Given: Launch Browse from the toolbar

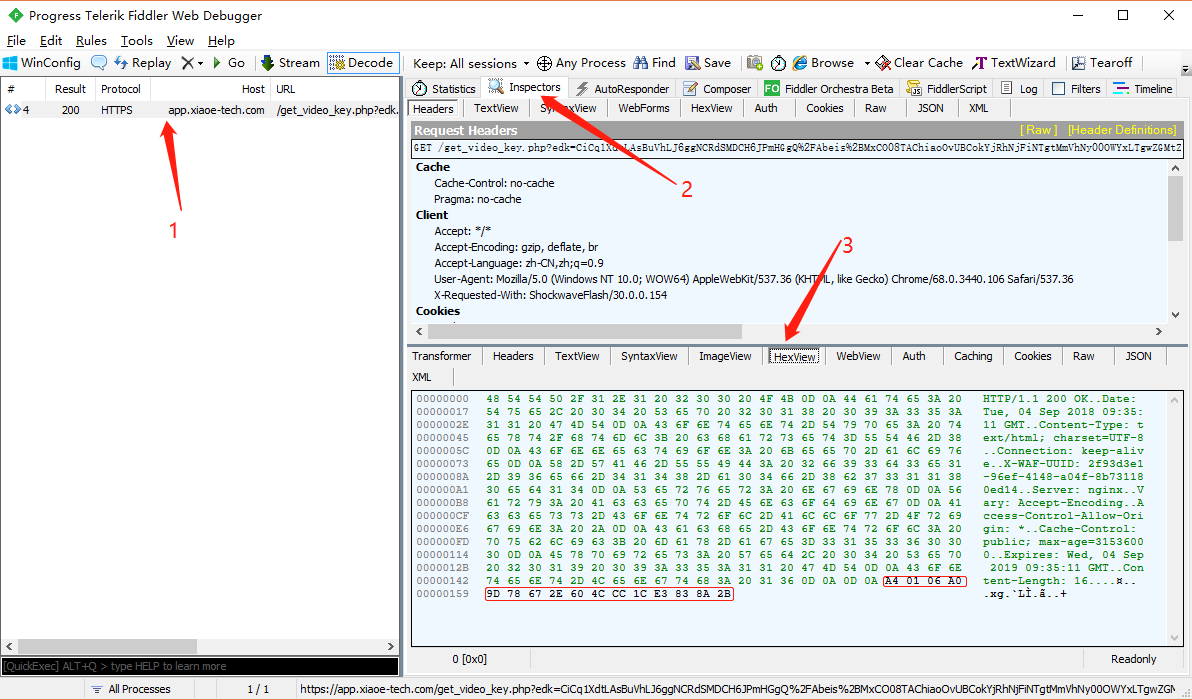Looking at the screenshot, I should [x=823, y=63].
